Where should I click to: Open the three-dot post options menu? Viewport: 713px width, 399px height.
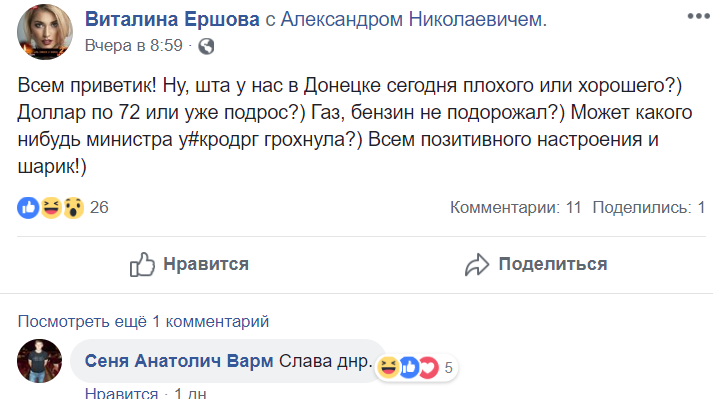click(x=699, y=16)
